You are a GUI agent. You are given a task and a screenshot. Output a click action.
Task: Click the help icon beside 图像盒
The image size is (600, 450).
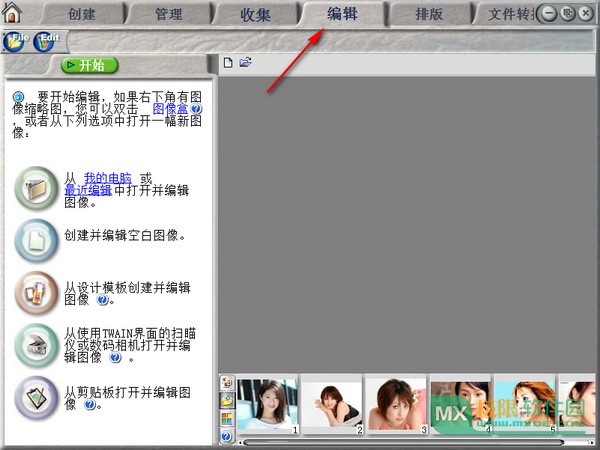click(x=196, y=109)
